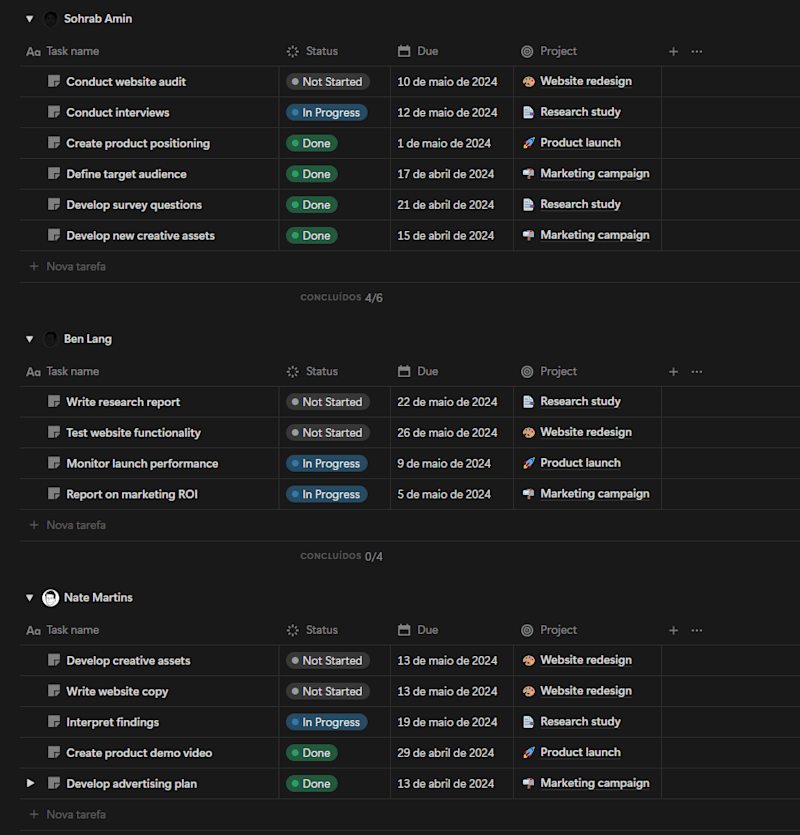Viewport: 800px width, 835px height.
Task: Open more column options in Nate Martins' table
Action: [697, 631]
